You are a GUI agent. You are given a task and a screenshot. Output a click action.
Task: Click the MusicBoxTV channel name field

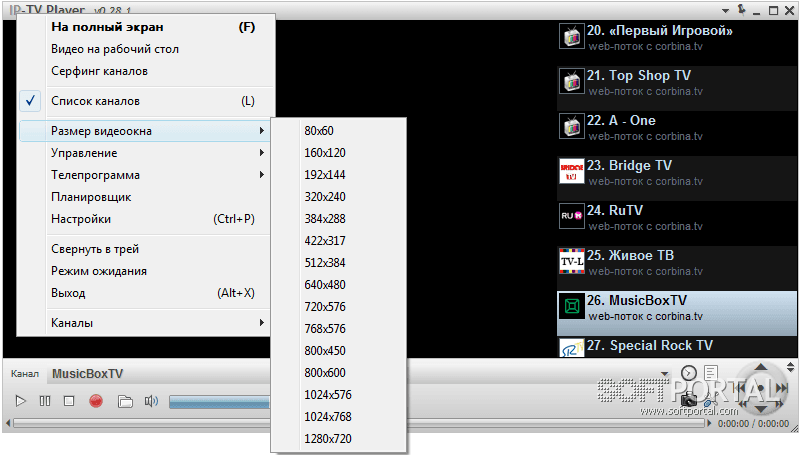tap(159, 374)
